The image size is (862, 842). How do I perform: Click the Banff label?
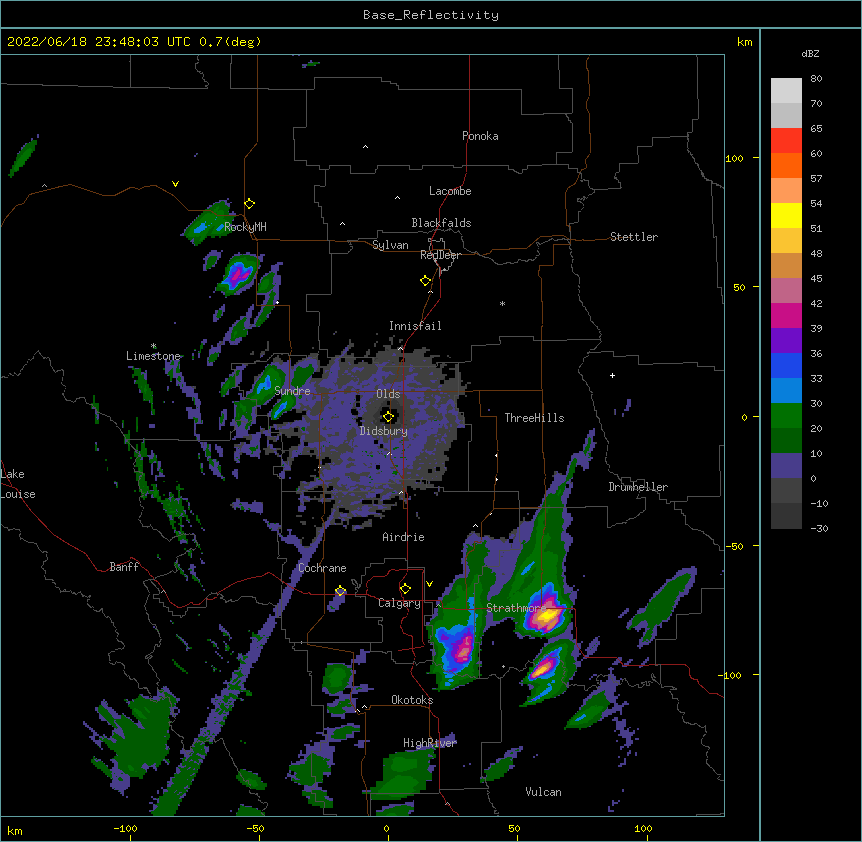(124, 567)
